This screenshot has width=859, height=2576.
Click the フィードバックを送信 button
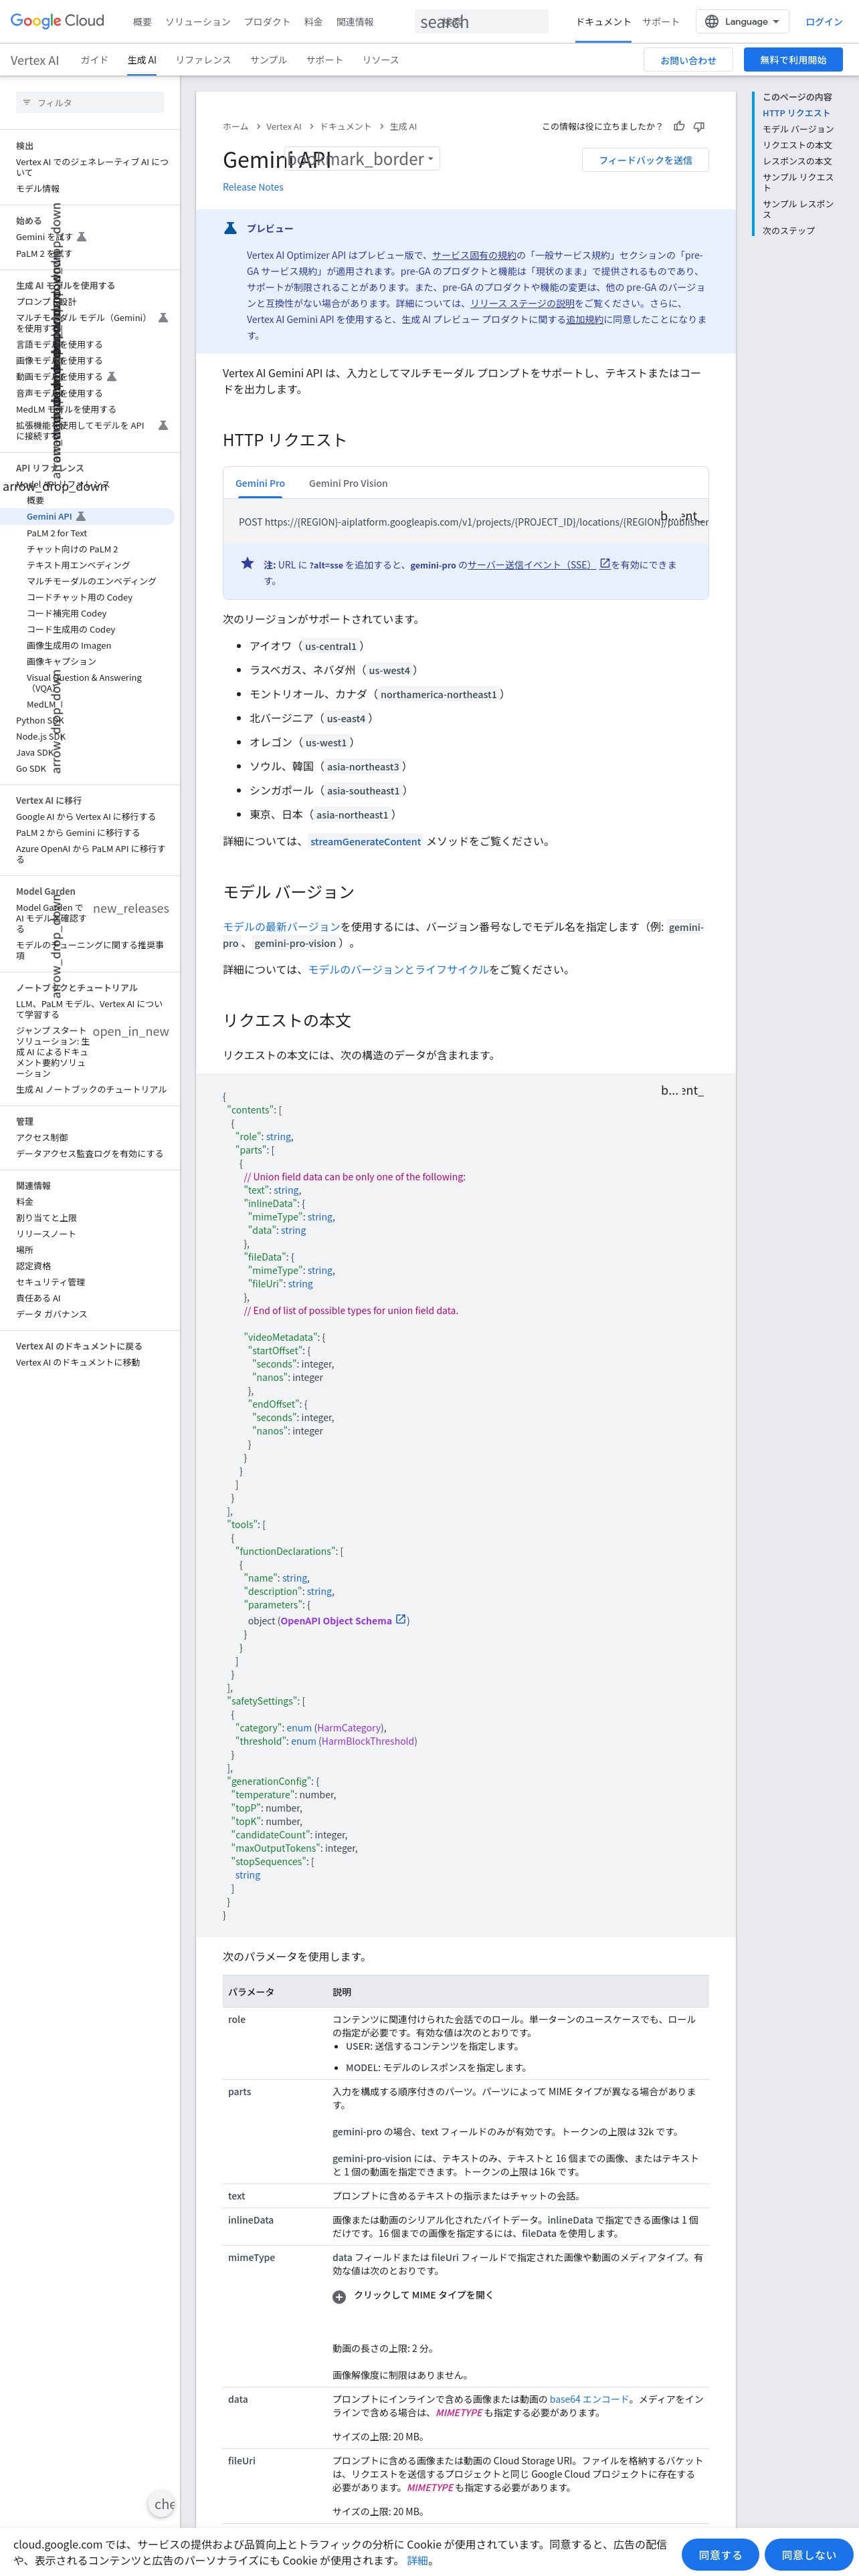[x=645, y=160]
